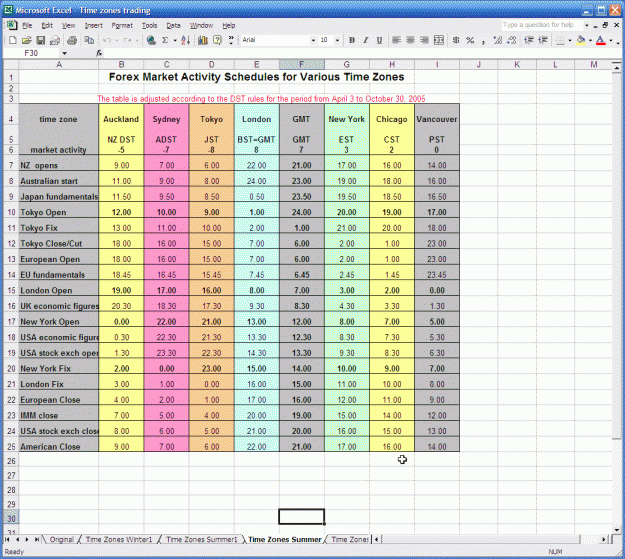Toggle Bold formatting
This screenshot has height=559, width=625.
[352, 40]
